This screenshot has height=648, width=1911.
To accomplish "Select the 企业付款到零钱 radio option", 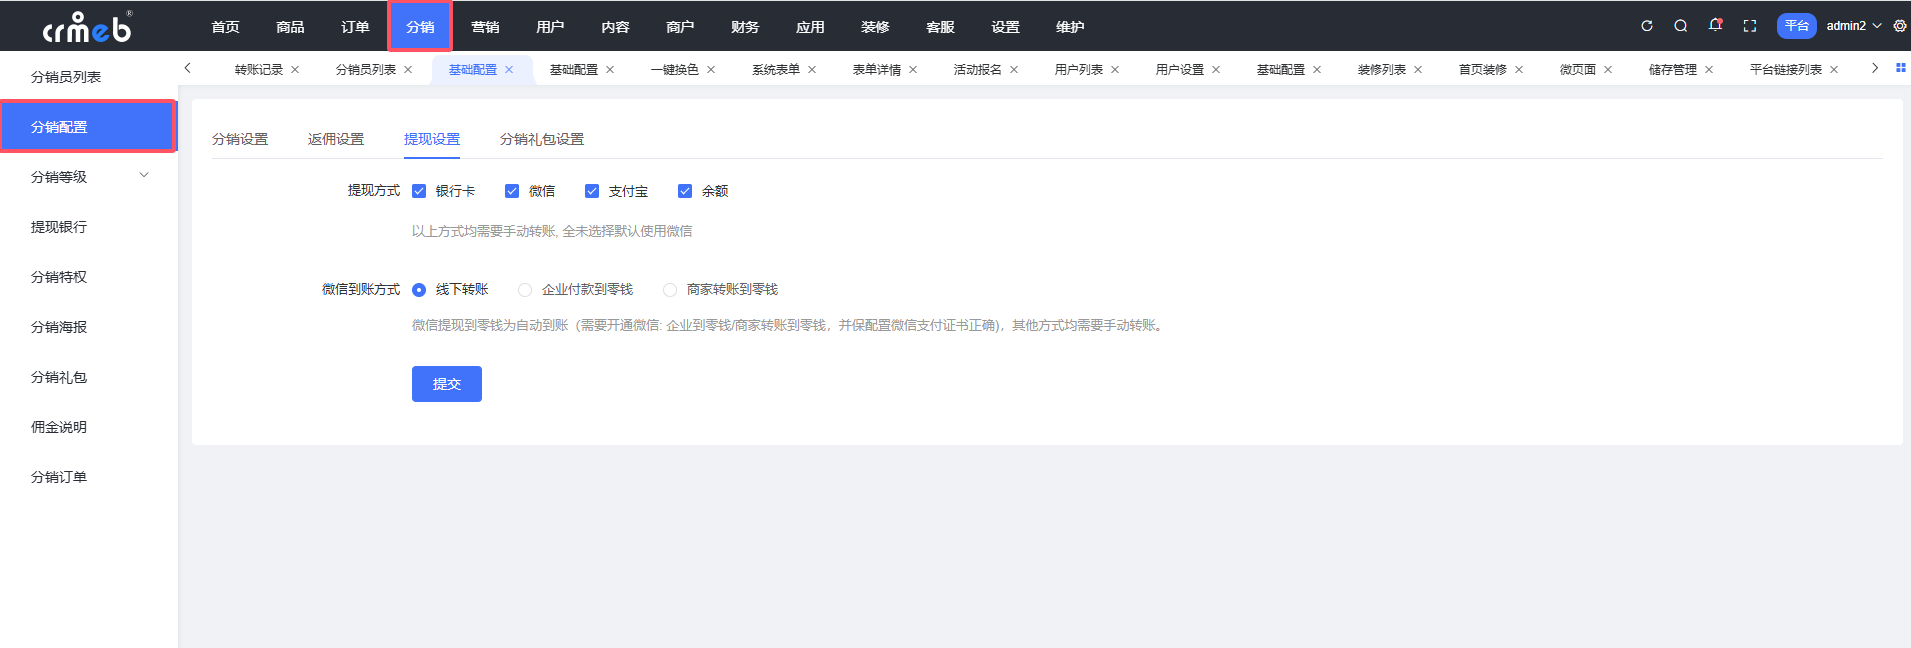I will tap(525, 290).
